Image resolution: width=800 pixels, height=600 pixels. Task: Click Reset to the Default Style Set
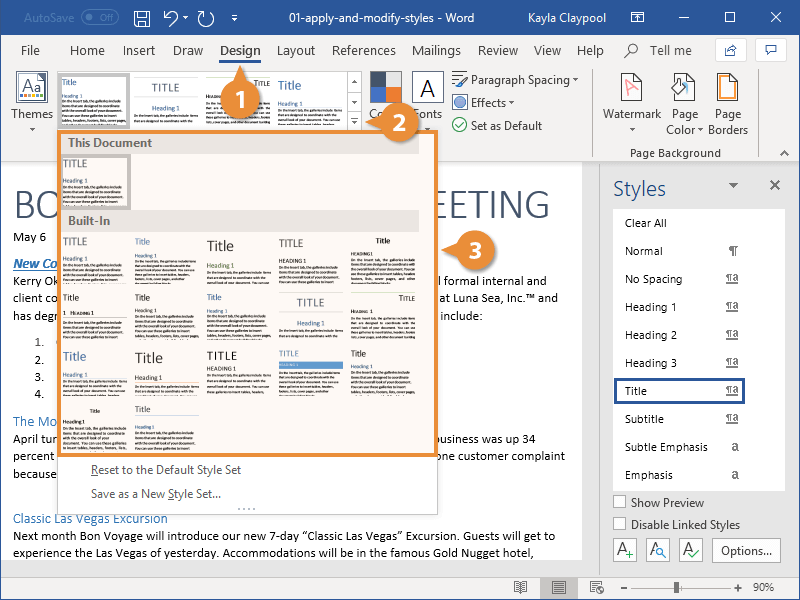tap(165, 469)
